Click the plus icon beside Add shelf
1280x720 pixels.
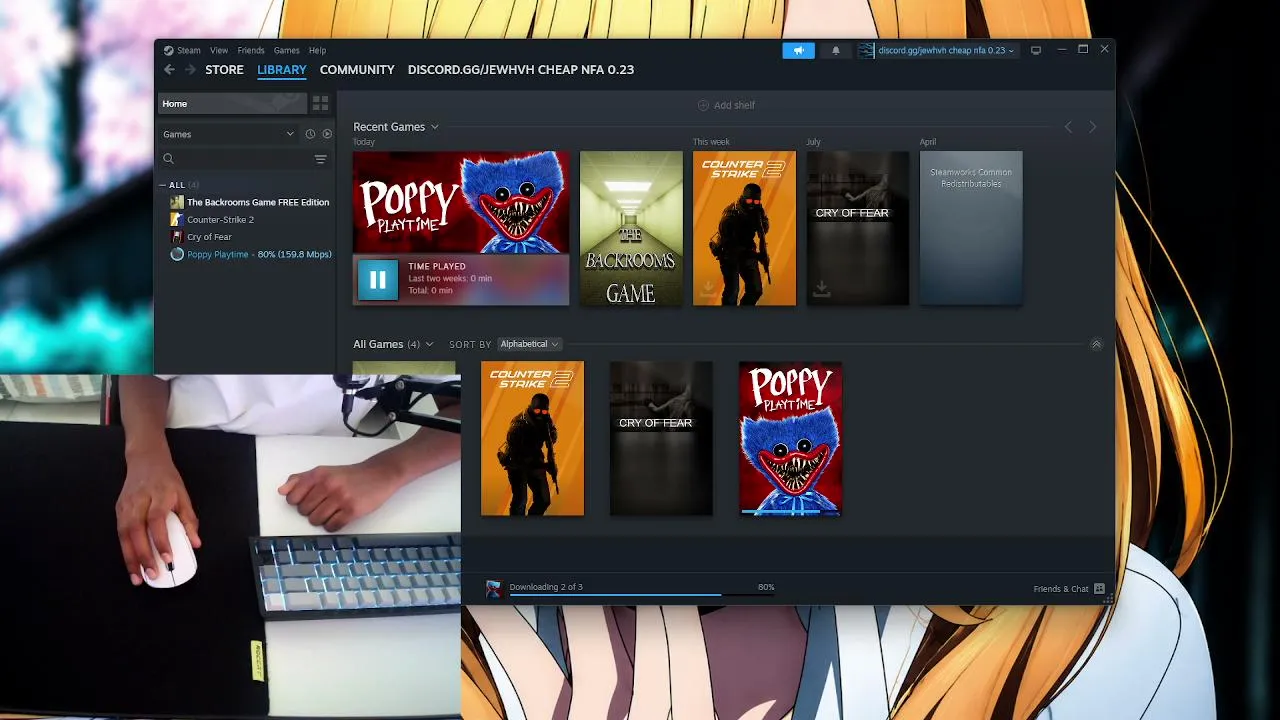pos(703,105)
